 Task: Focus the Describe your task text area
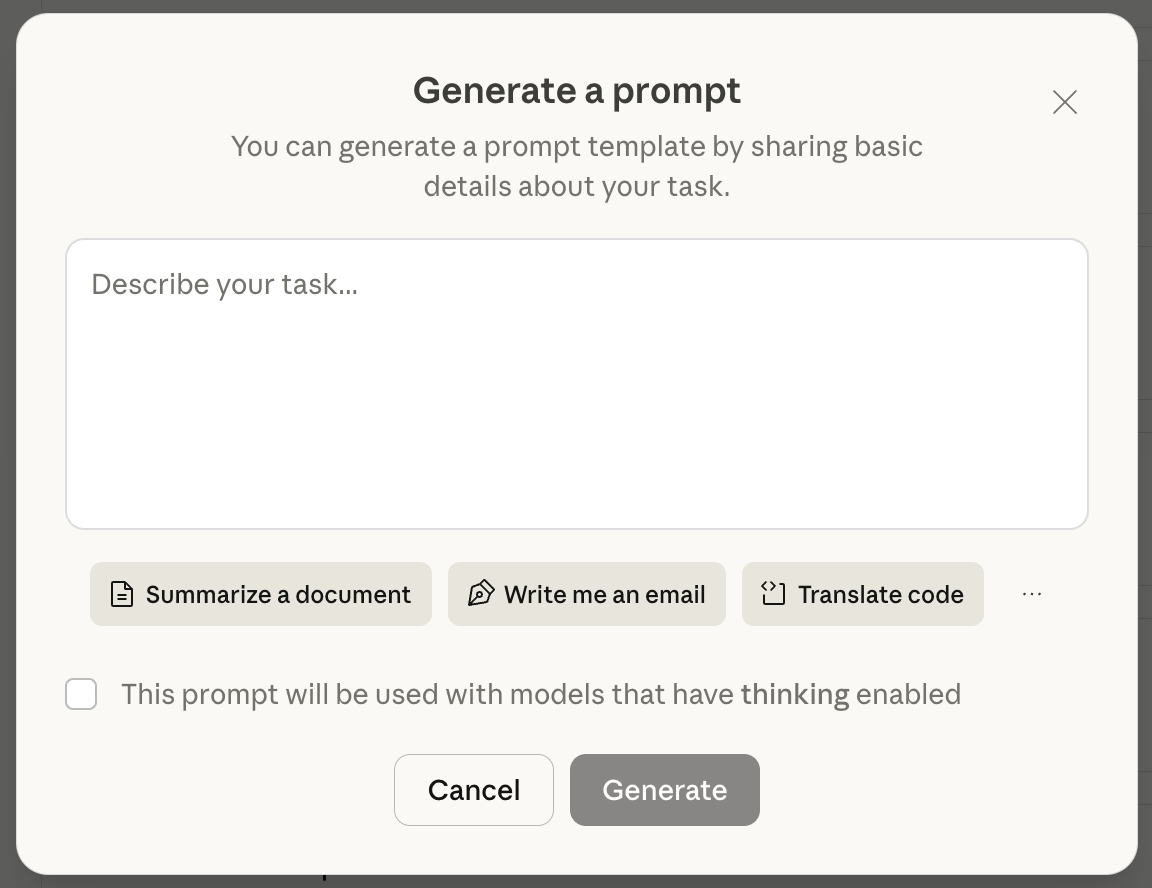576,384
